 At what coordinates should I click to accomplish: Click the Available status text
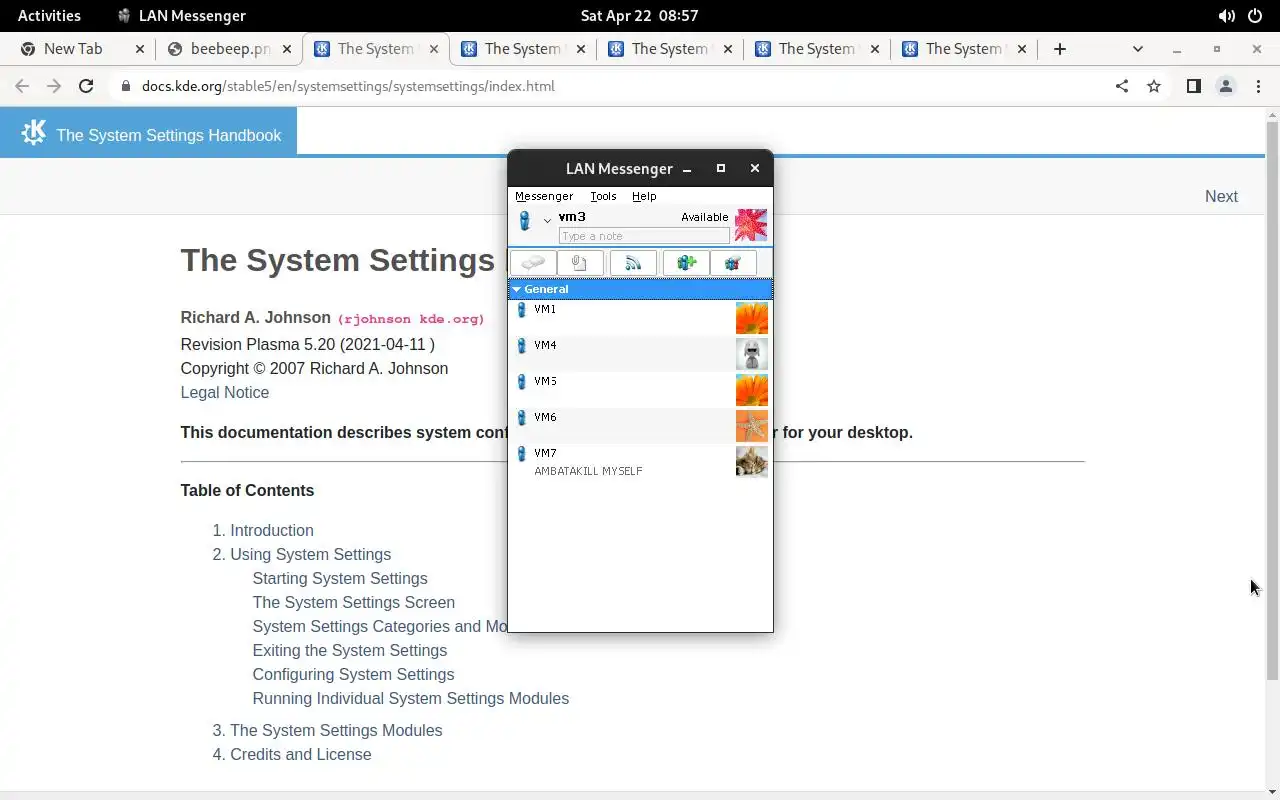(704, 217)
